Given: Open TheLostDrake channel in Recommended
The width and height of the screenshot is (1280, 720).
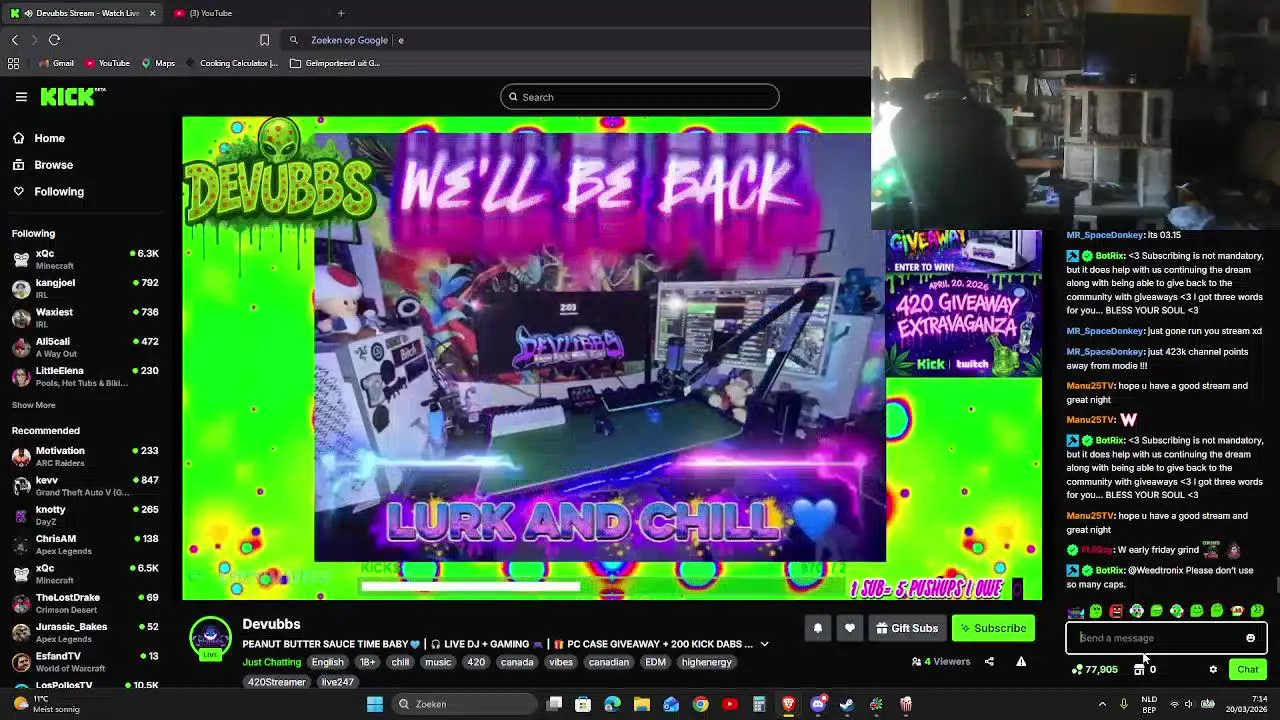Looking at the screenshot, I should coord(86,603).
